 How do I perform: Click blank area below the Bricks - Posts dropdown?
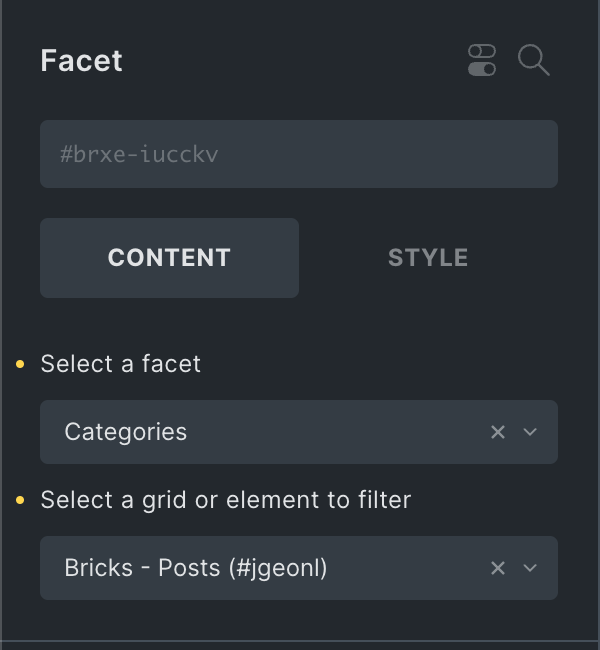click(300, 620)
